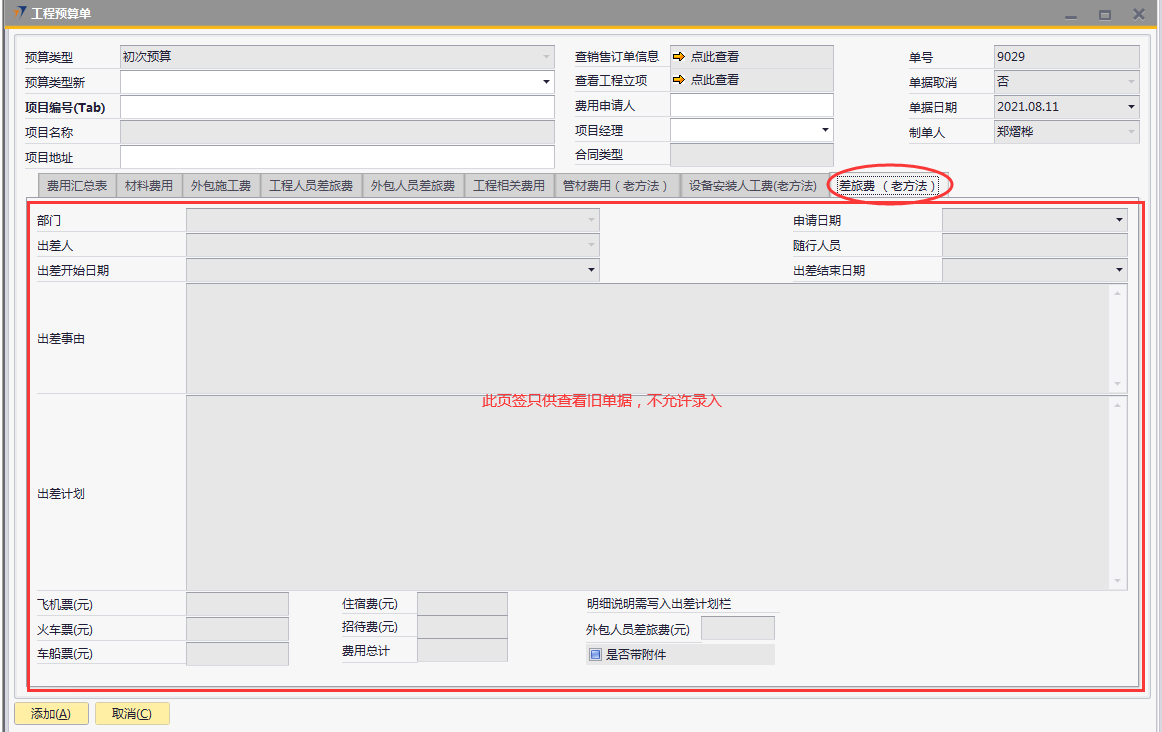The height and width of the screenshot is (732, 1162).
Task: Click the orange arrow beside 查看工程立项
Action: point(678,81)
